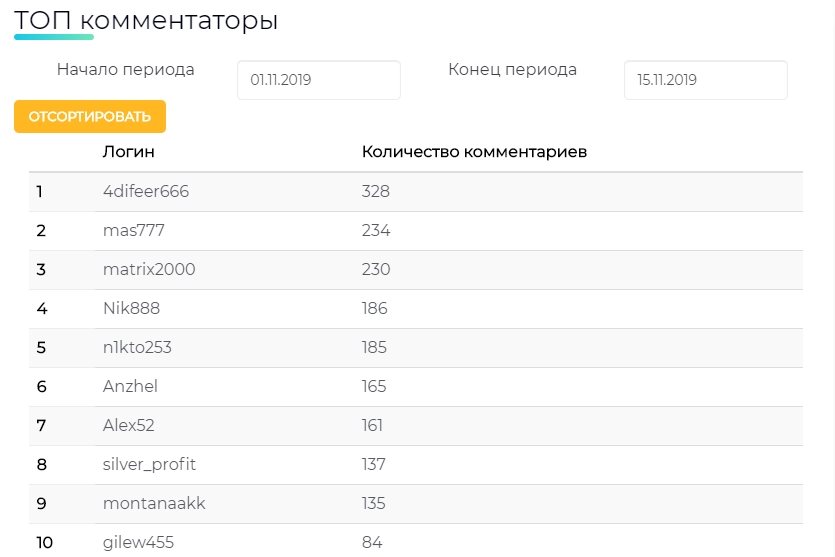Screen dimensions: 835x557
Task: Open user matrix2000 profile
Action: click(x=149, y=269)
